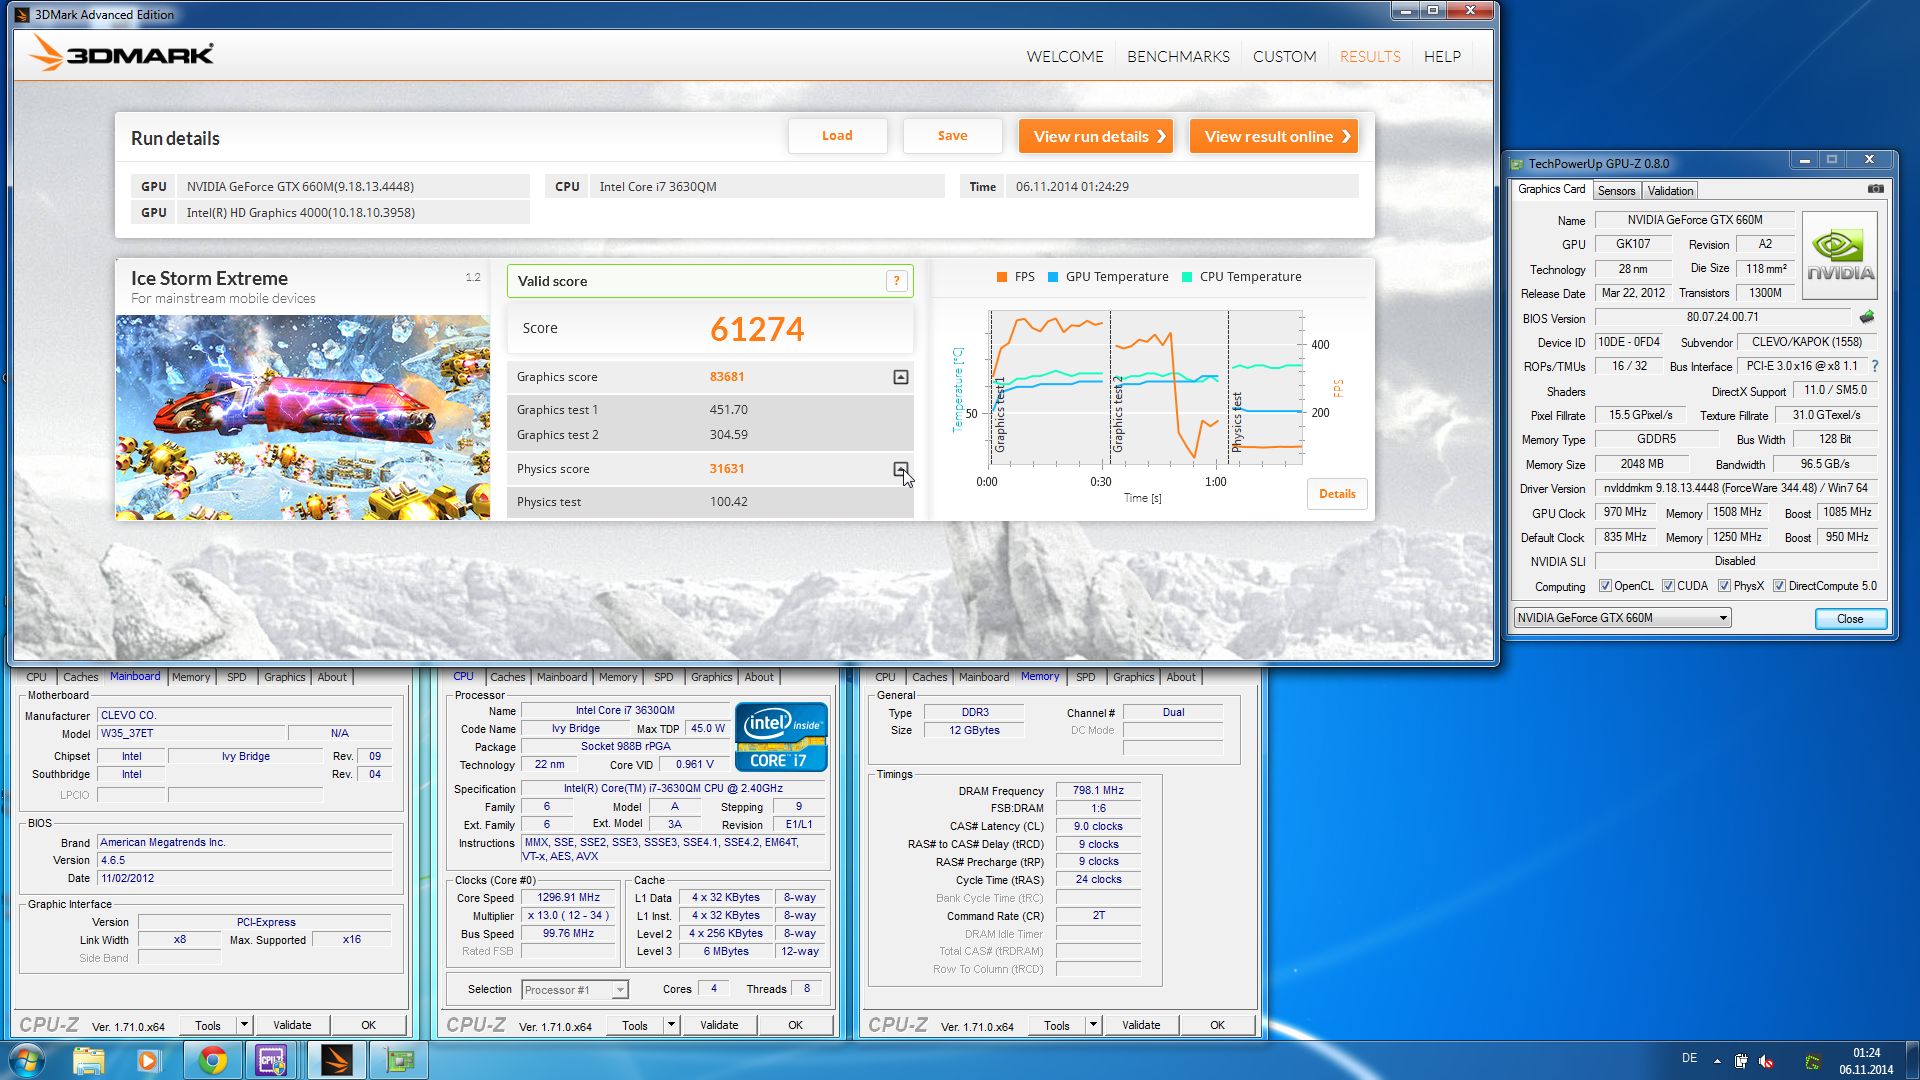Open Caches tab in CPU-Z CPU window
This screenshot has height=1080, width=1920.
[x=507, y=677]
